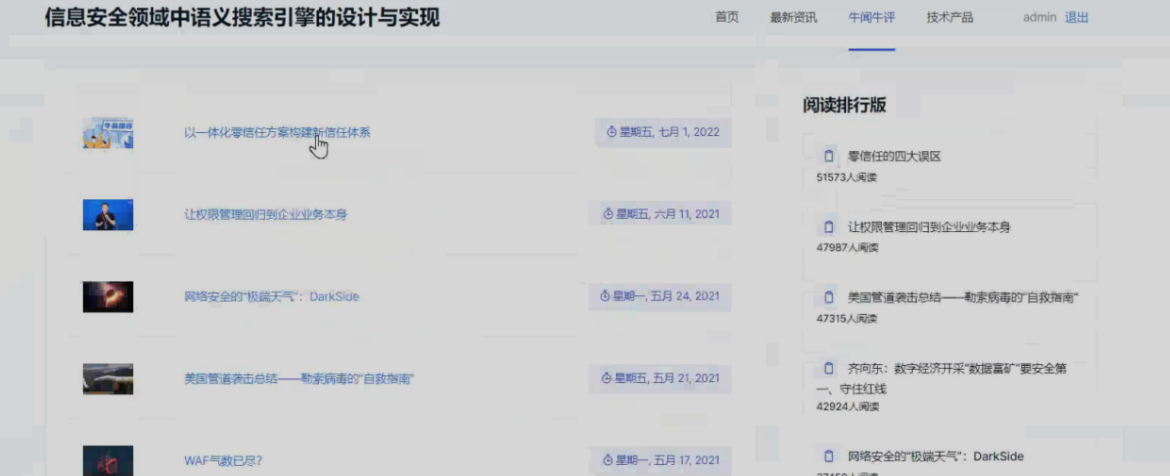Click the date badge 星期一, 五月 24, 2021
This screenshot has height=476, width=1170.
pyautogui.click(x=660, y=296)
